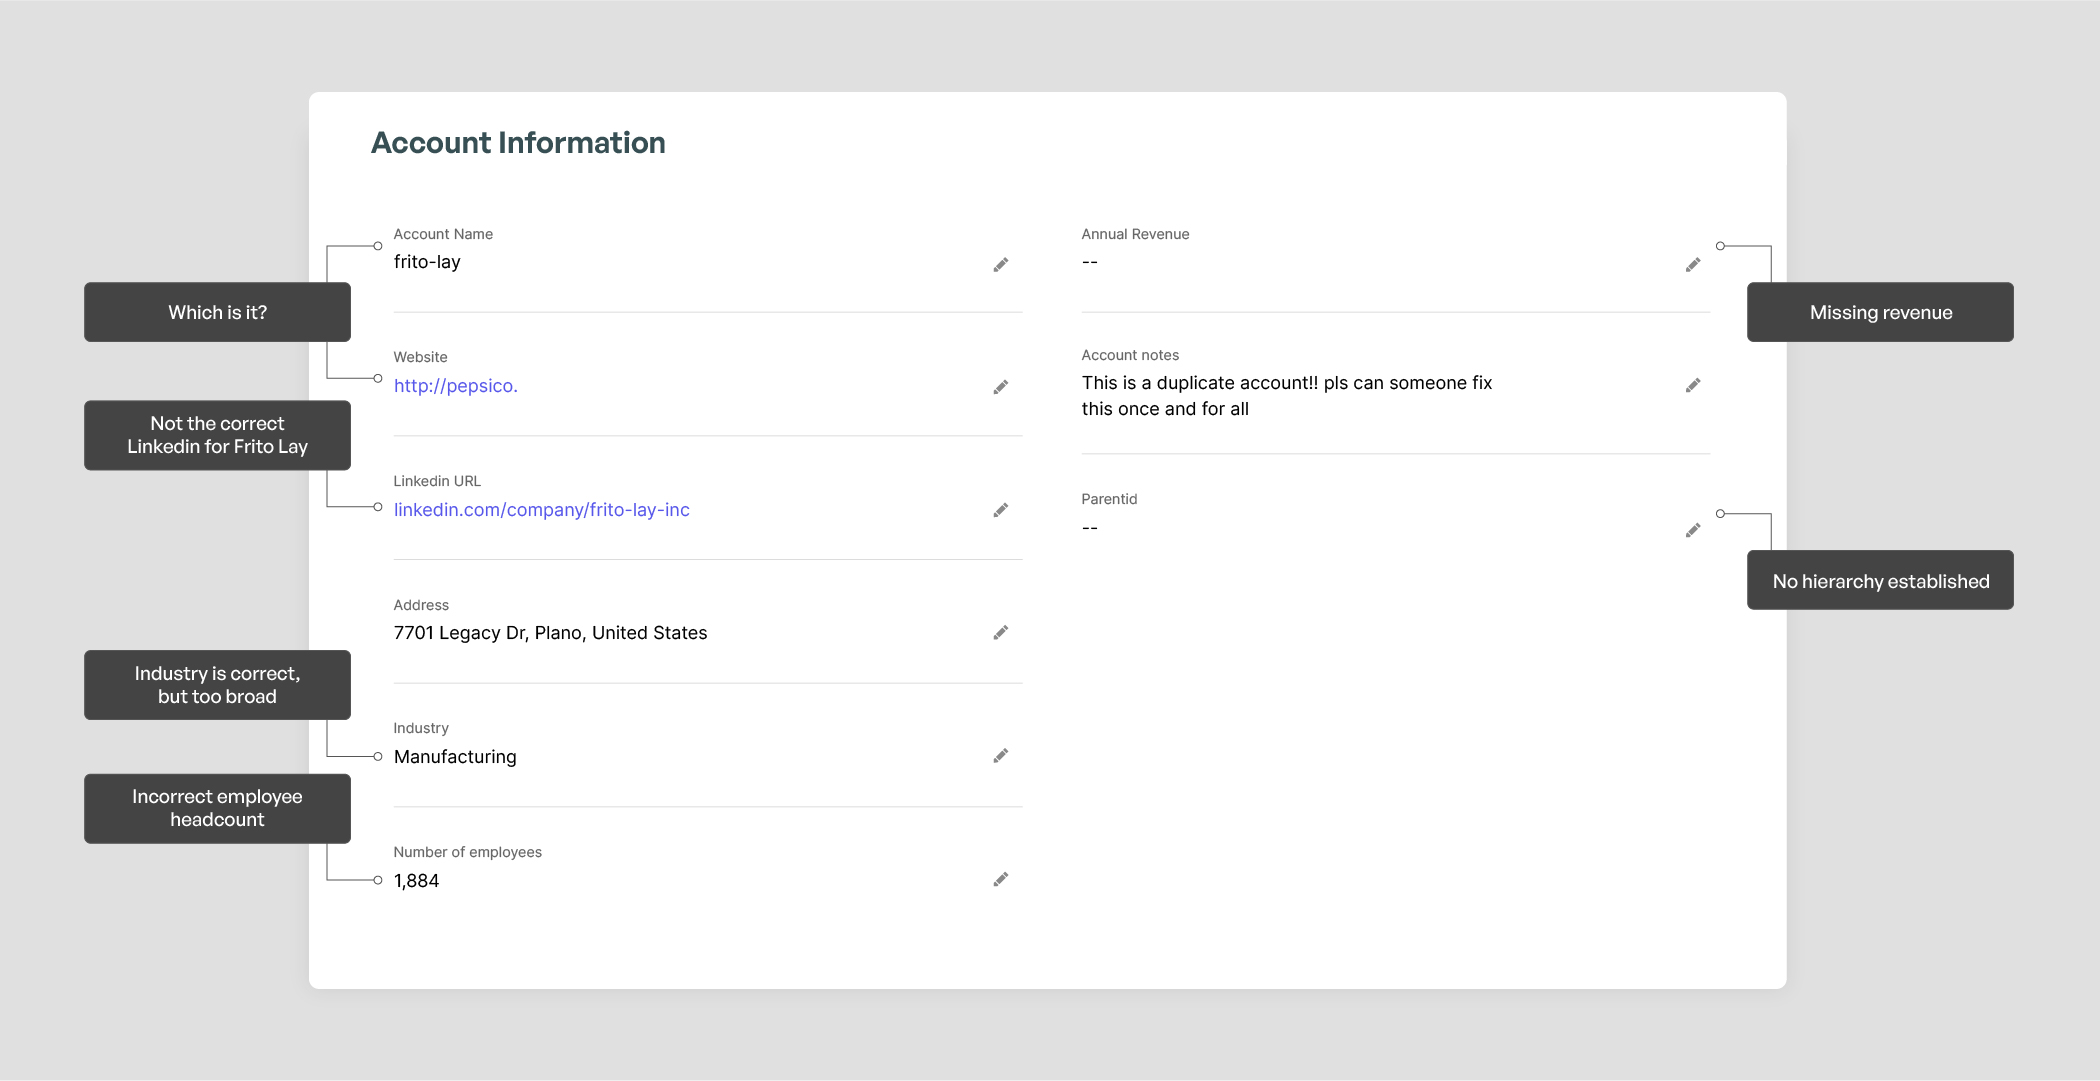The width and height of the screenshot is (2100, 1081).
Task: Click pencil icon for Number of employees
Action: 1000,879
